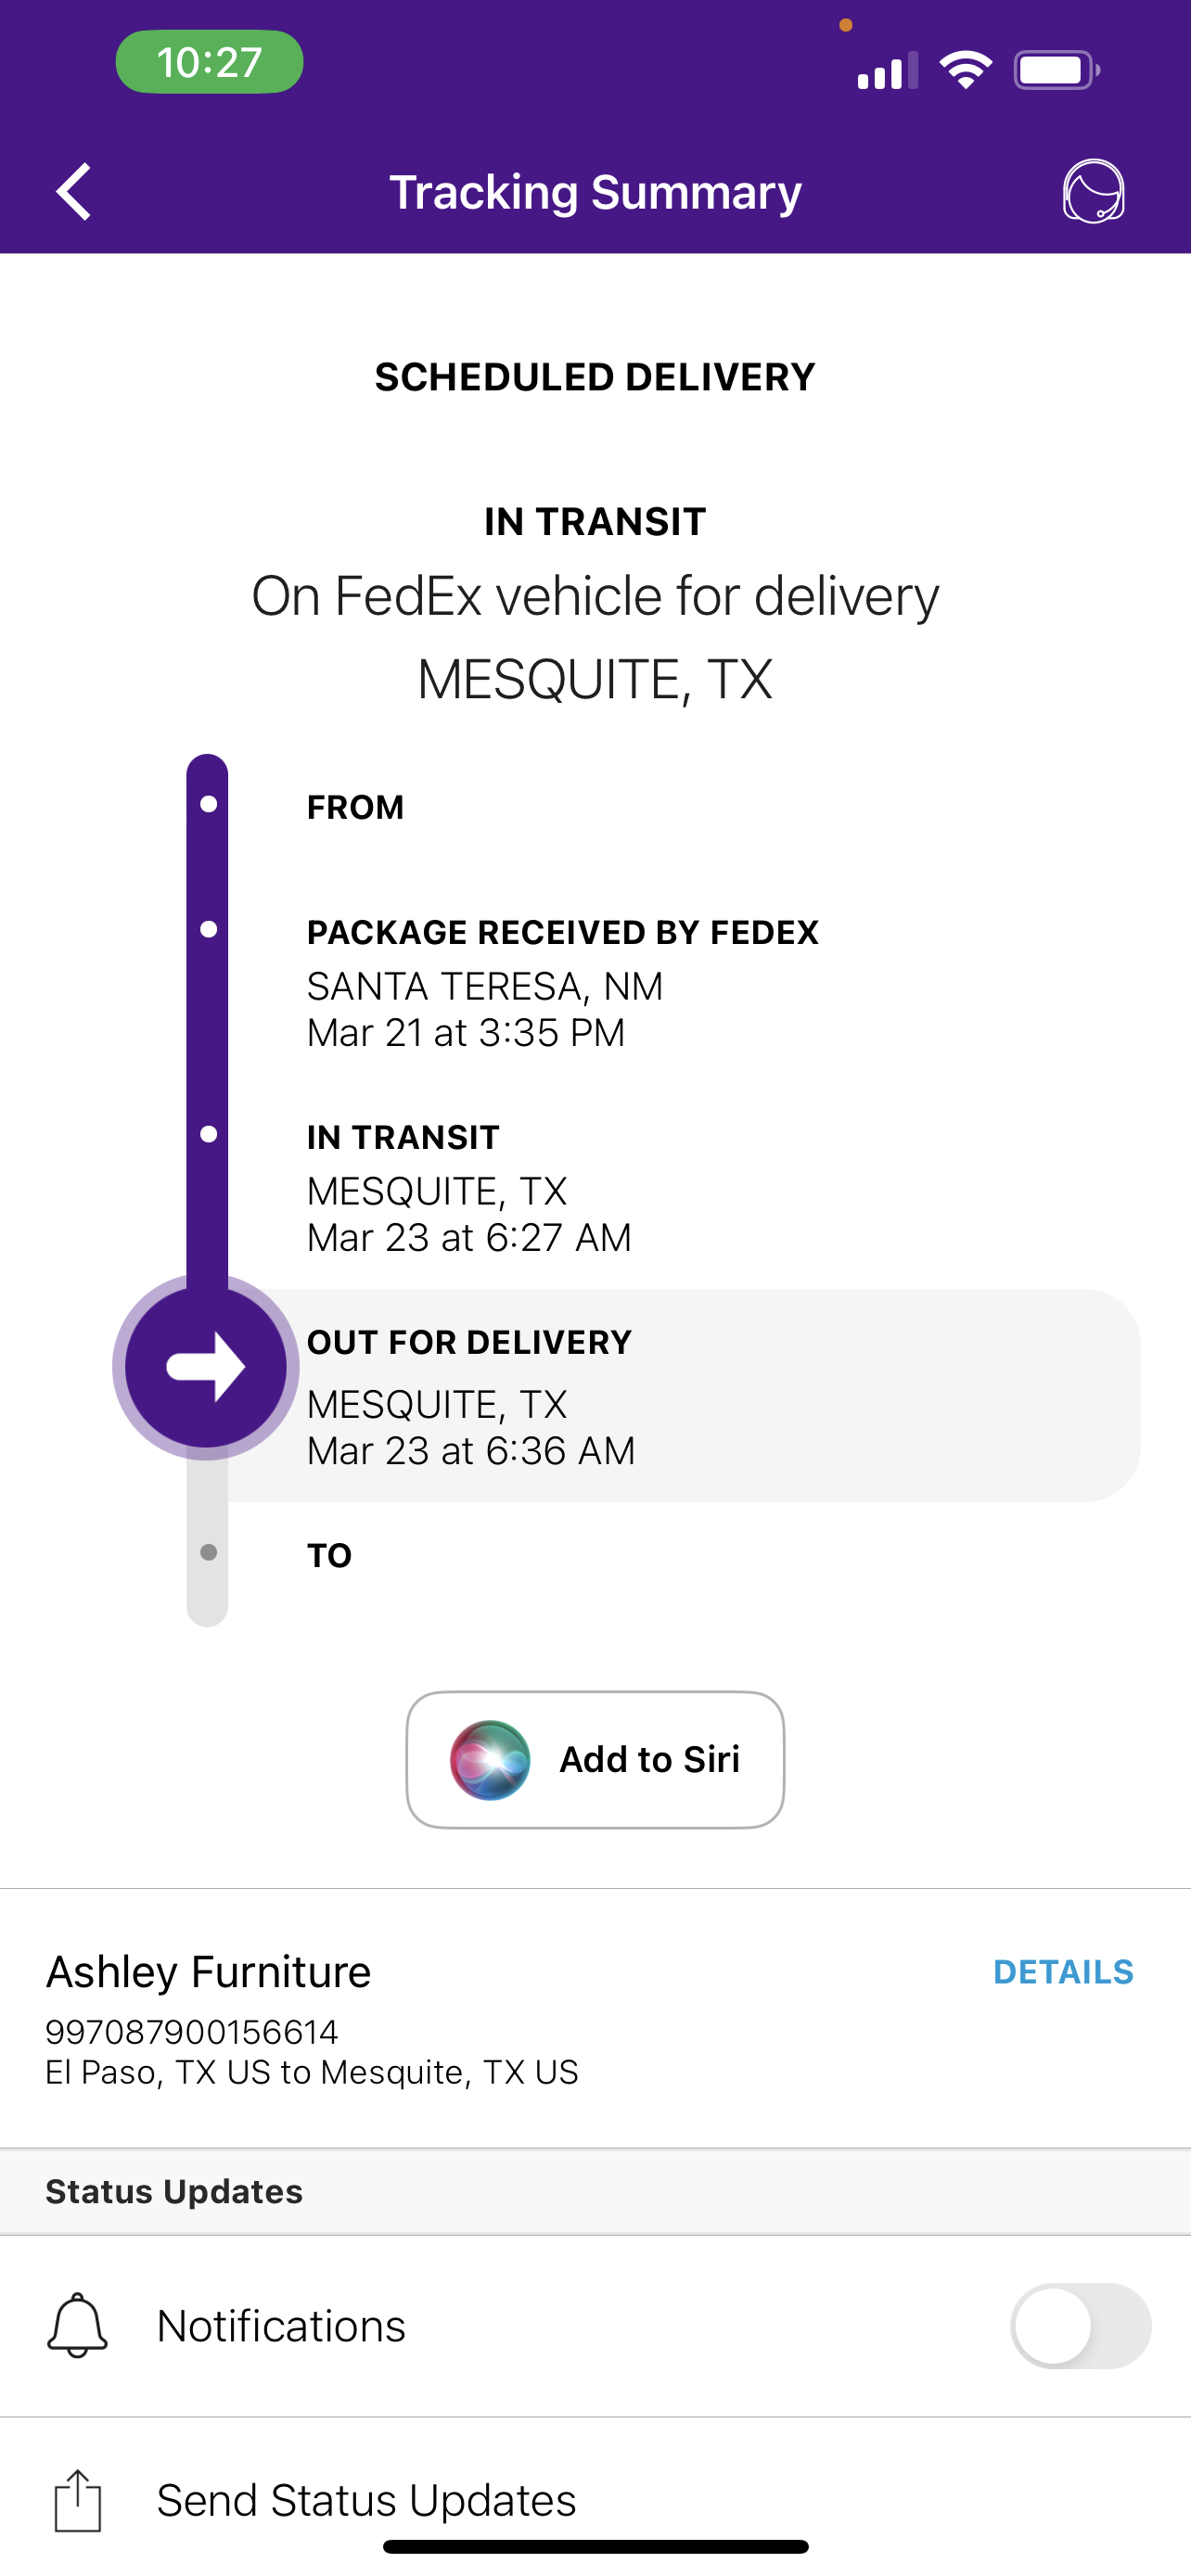Tap the Wi-Fi status icon
1191x2576 pixels.
point(965,70)
